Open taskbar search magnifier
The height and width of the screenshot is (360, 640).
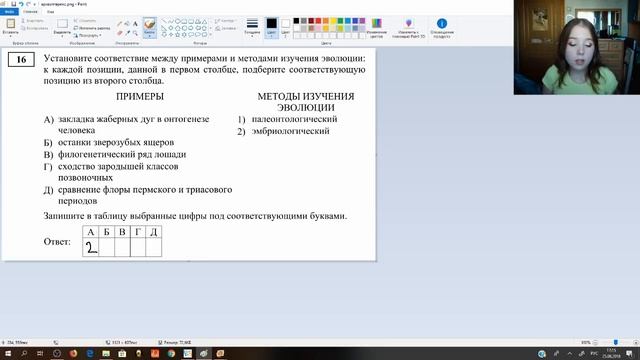pyautogui.click(x=24, y=353)
